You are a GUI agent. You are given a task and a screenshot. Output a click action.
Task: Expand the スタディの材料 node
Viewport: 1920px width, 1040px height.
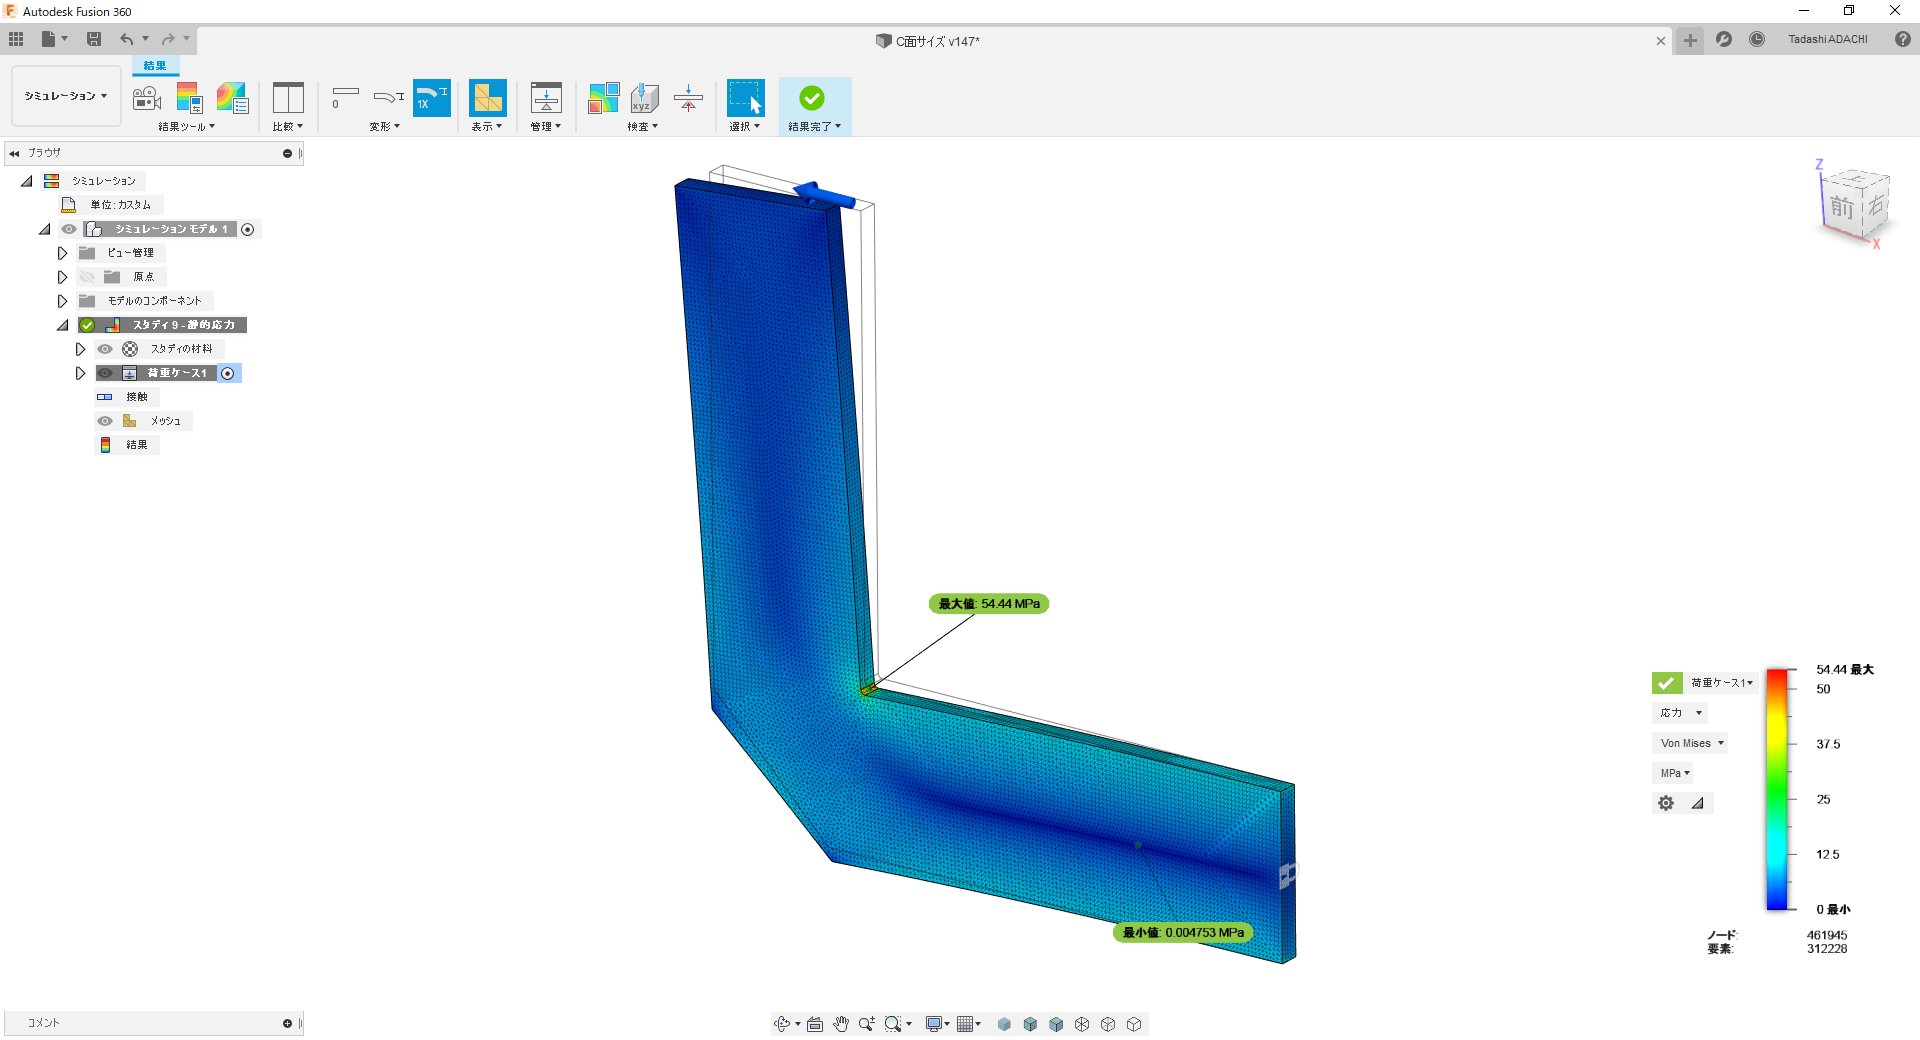click(80, 349)
